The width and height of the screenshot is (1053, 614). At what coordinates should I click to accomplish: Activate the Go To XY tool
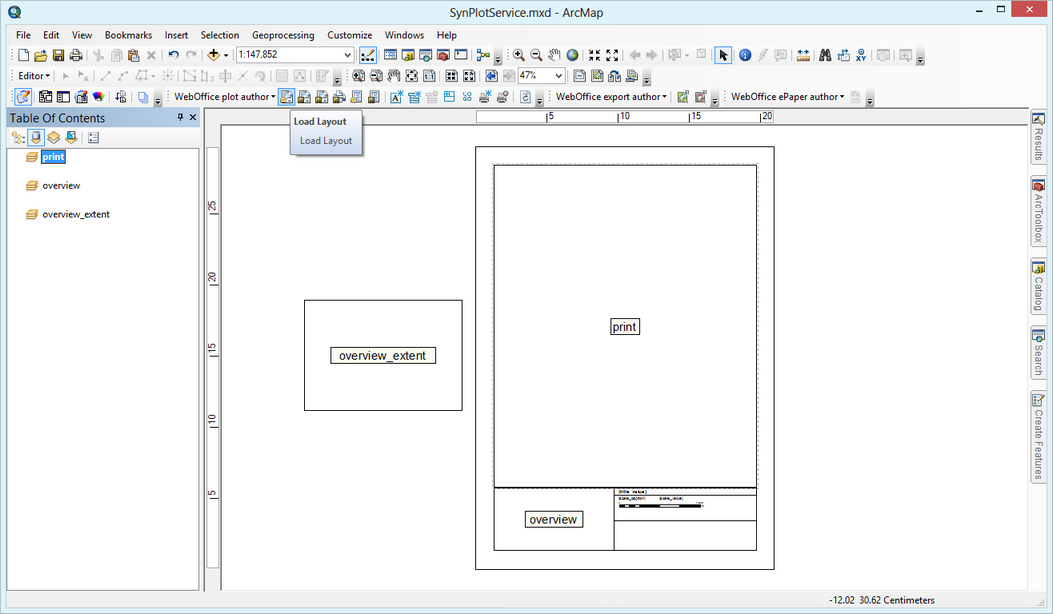coord(862,55)
